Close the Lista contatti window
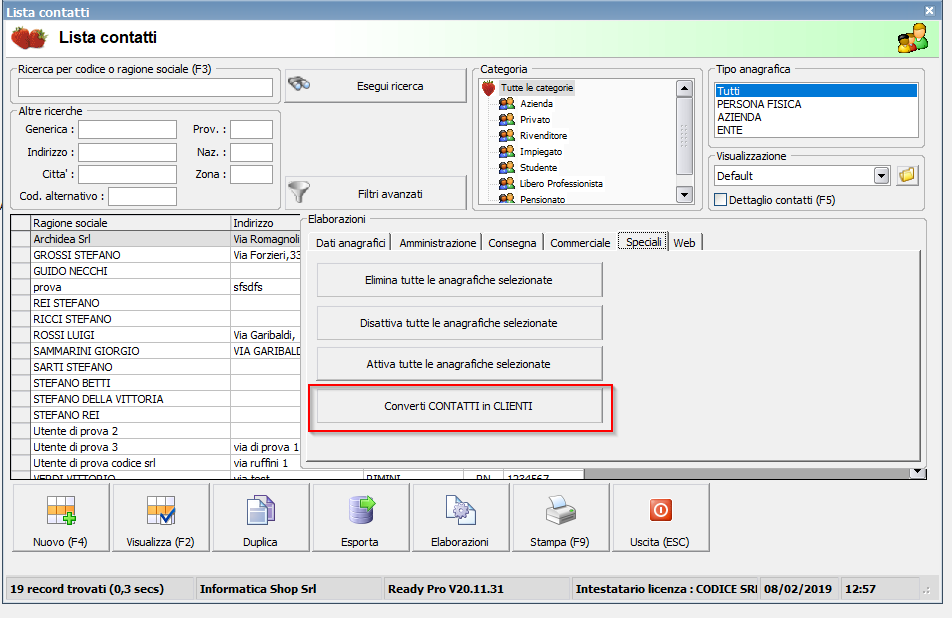This screenshot has width=952, height=618. [930, 10]
